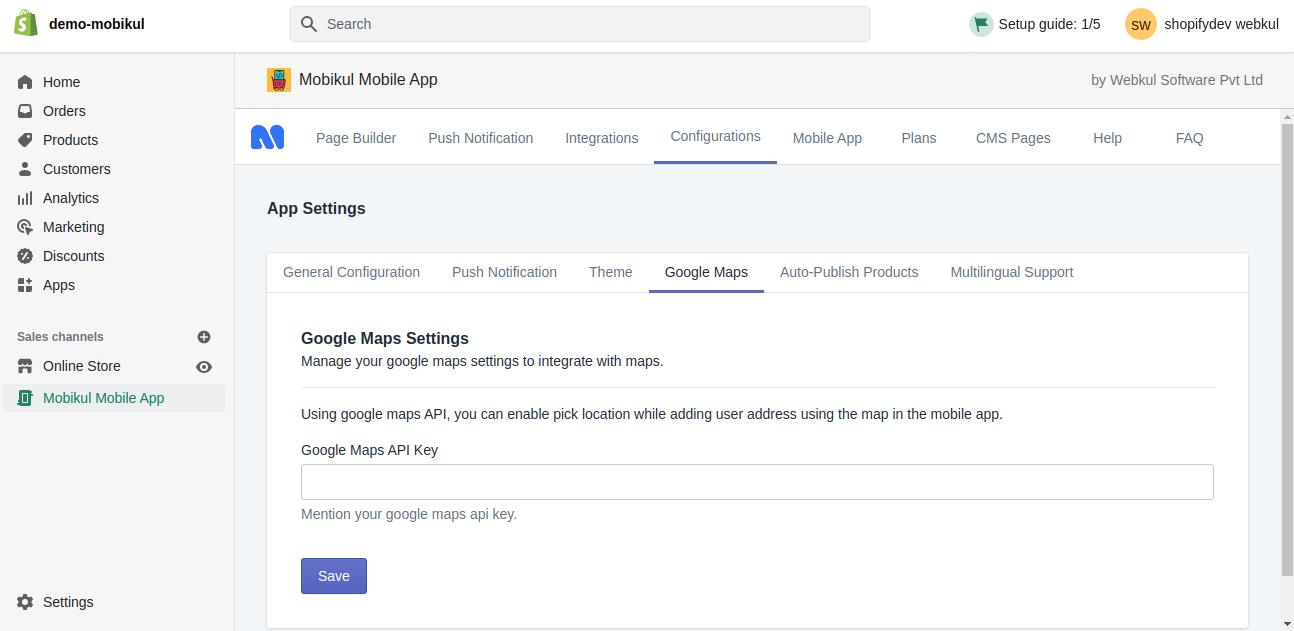The height and width of the screenshot is (631, 1294).
Task: Add a sales channel with plus icon
Action: click(x=204, y=337)
